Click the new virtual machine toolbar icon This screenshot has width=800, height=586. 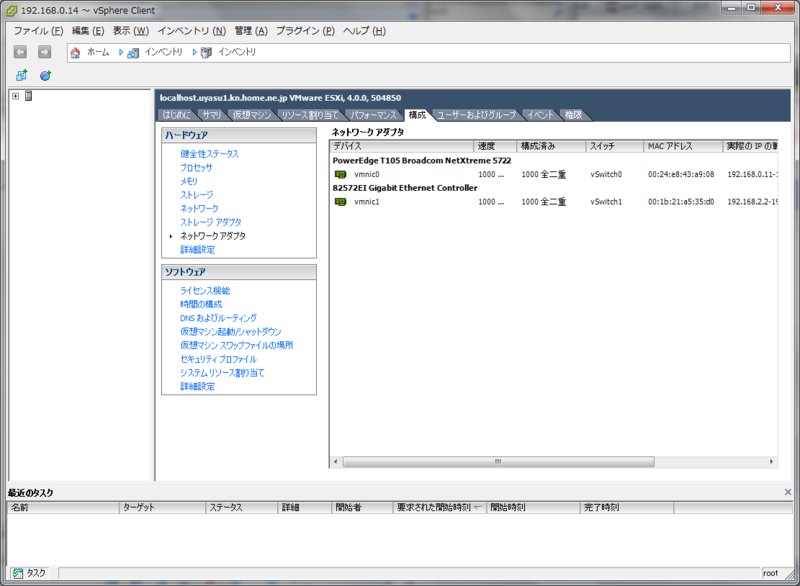click(x=21, y=75)
